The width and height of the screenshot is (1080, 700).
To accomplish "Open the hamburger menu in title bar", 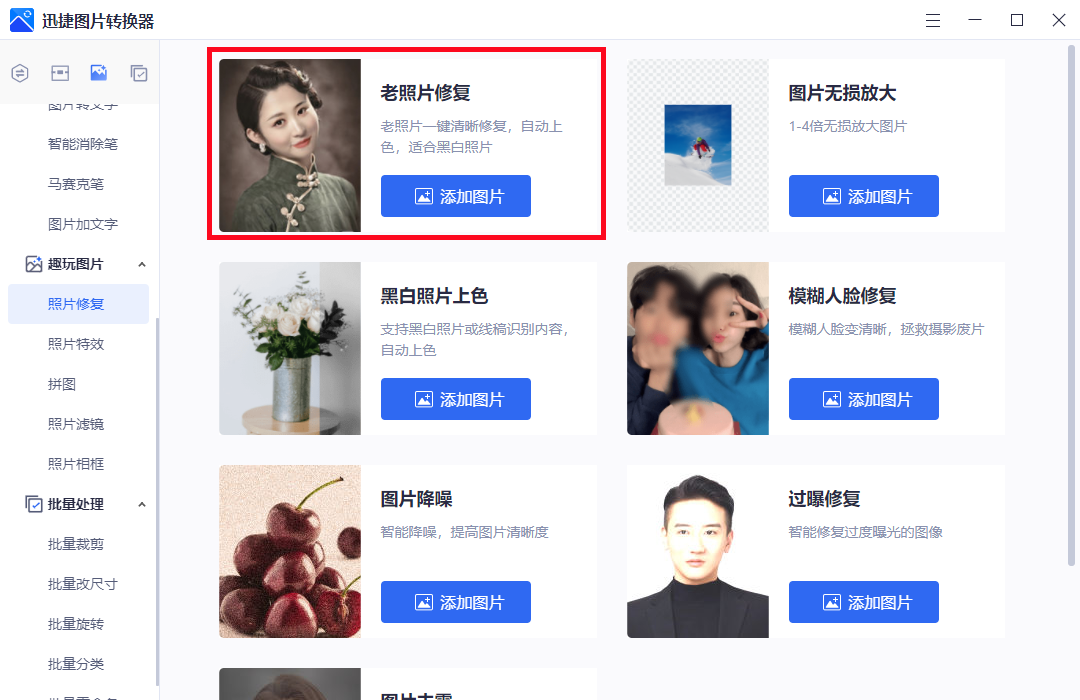I will [x=933, y=21].
